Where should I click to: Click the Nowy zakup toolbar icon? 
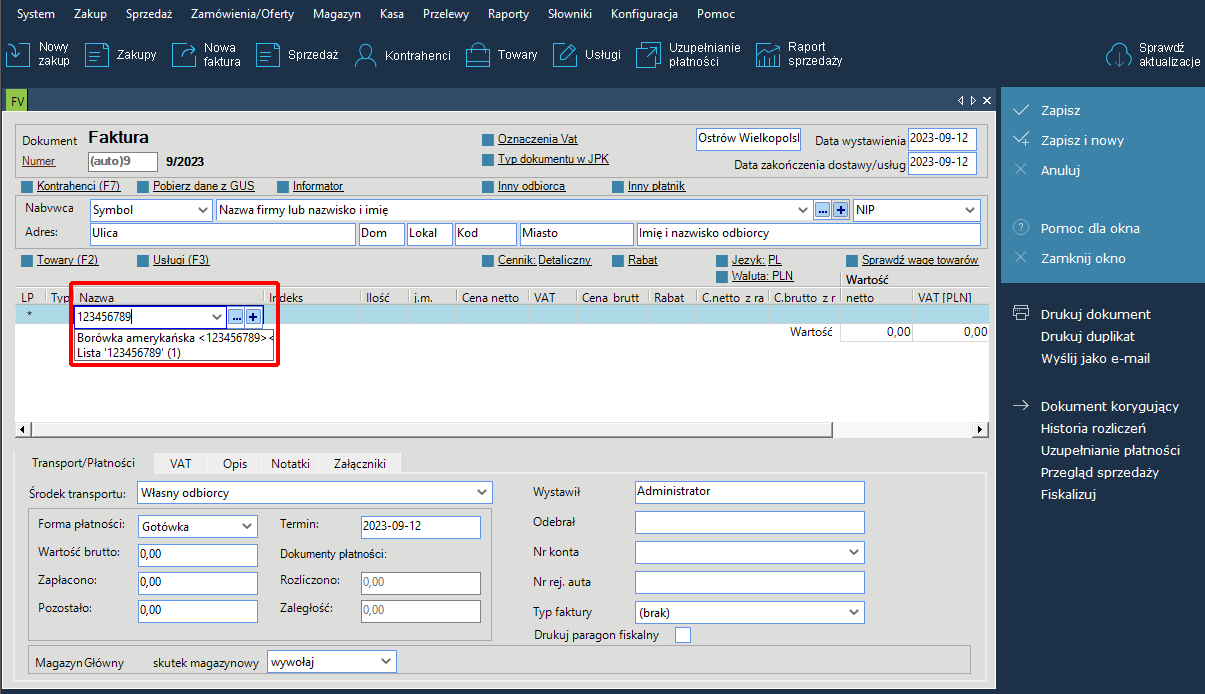(20, 54)
